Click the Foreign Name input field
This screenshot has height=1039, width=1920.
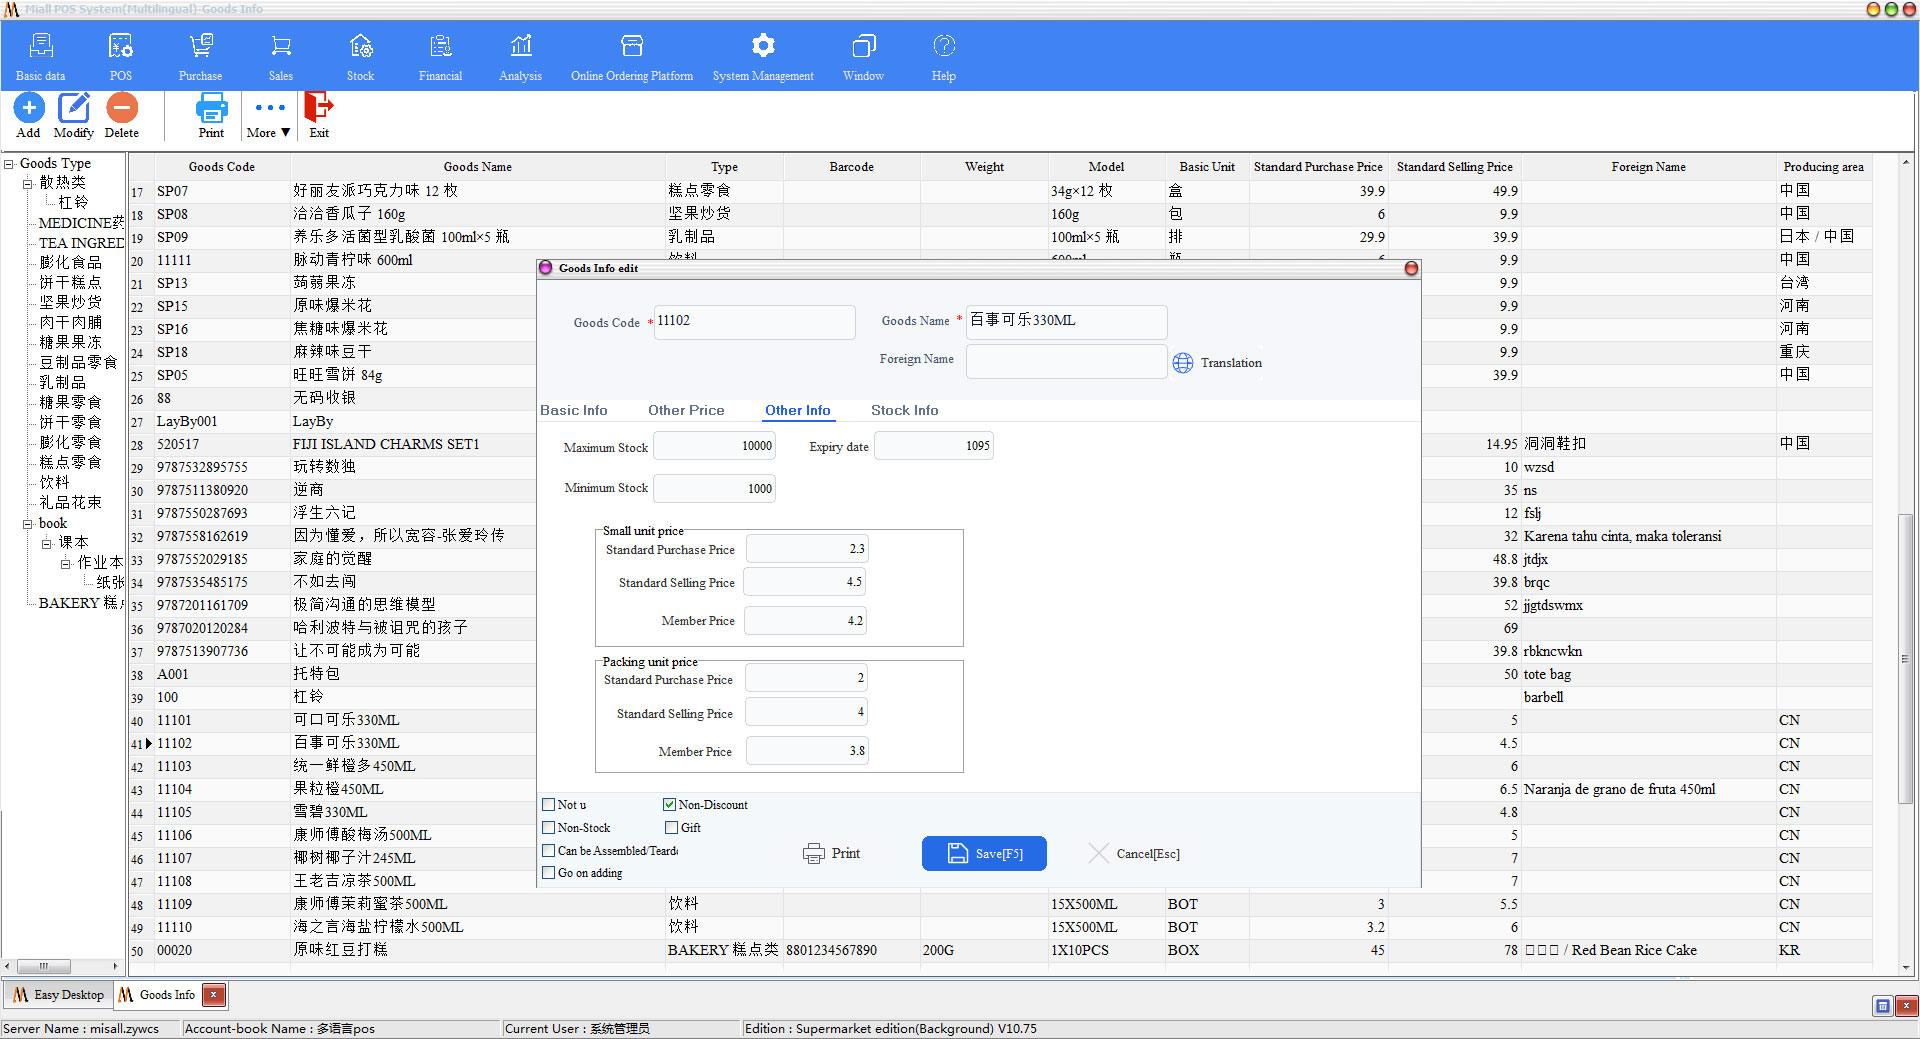pos(1066,361)
